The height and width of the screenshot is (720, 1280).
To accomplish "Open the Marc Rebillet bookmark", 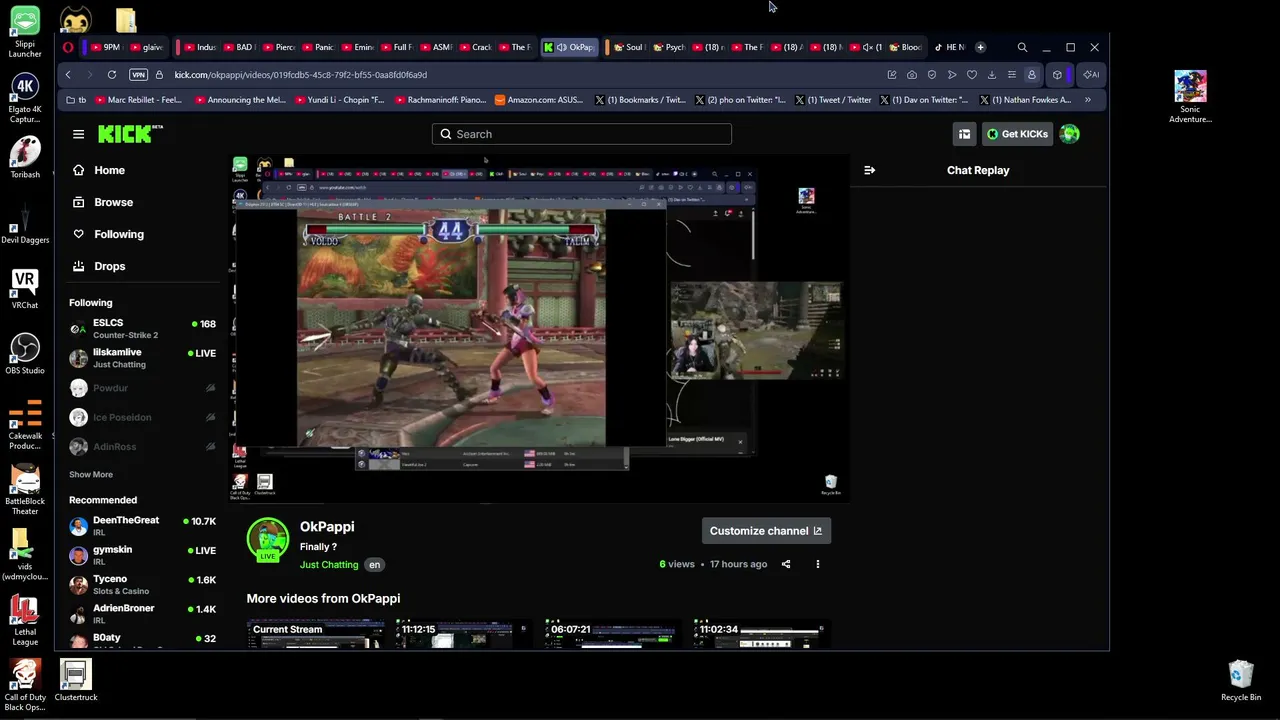I will (x=139, y=100).
